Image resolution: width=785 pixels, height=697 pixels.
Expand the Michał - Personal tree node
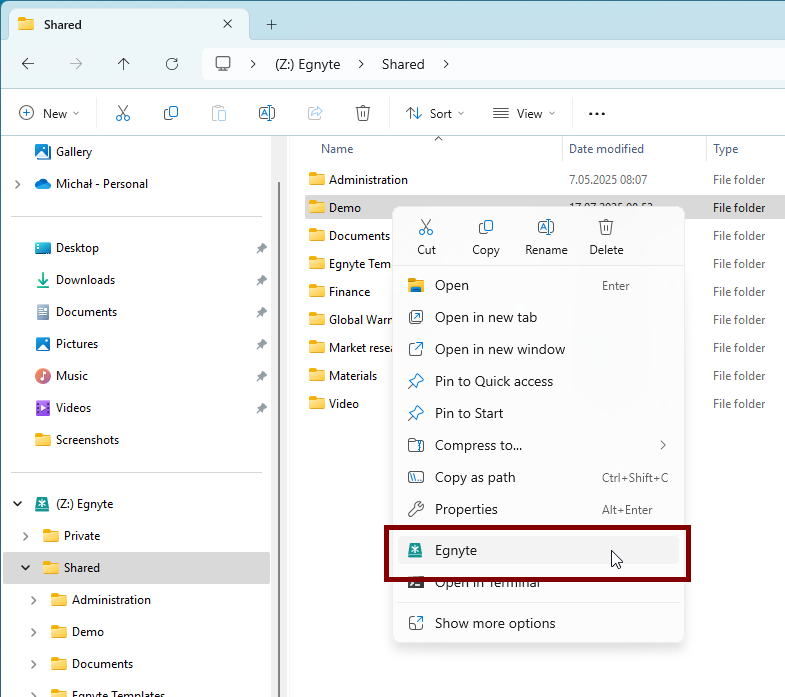coord(18,184)
